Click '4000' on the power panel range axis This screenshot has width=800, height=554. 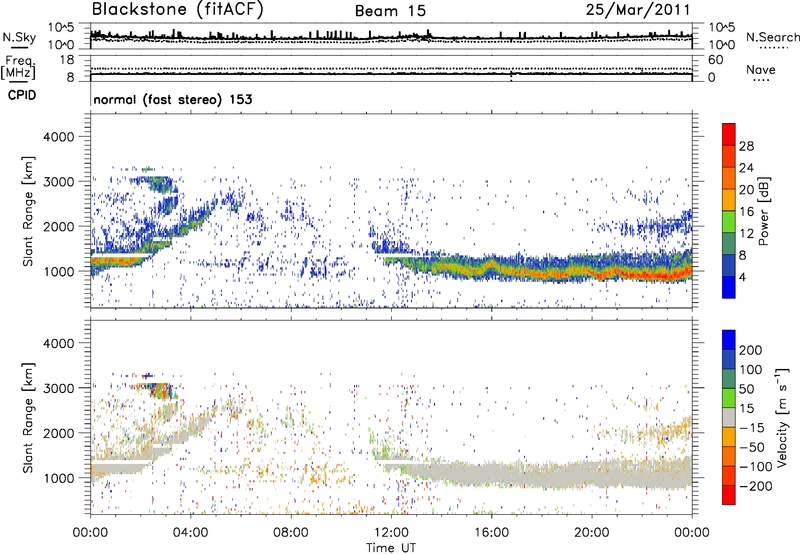point(58,137)
